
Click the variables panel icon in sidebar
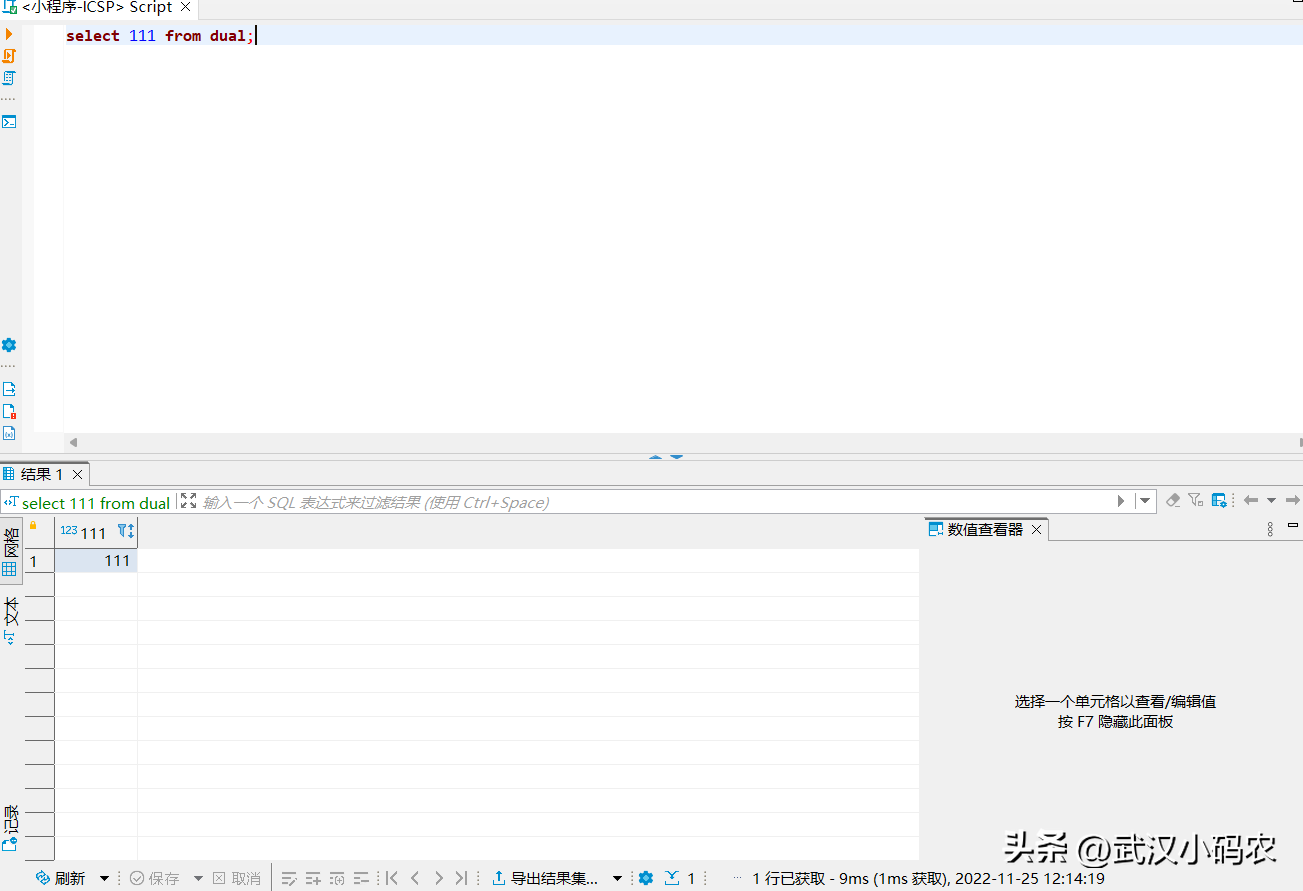pos(9,433)
